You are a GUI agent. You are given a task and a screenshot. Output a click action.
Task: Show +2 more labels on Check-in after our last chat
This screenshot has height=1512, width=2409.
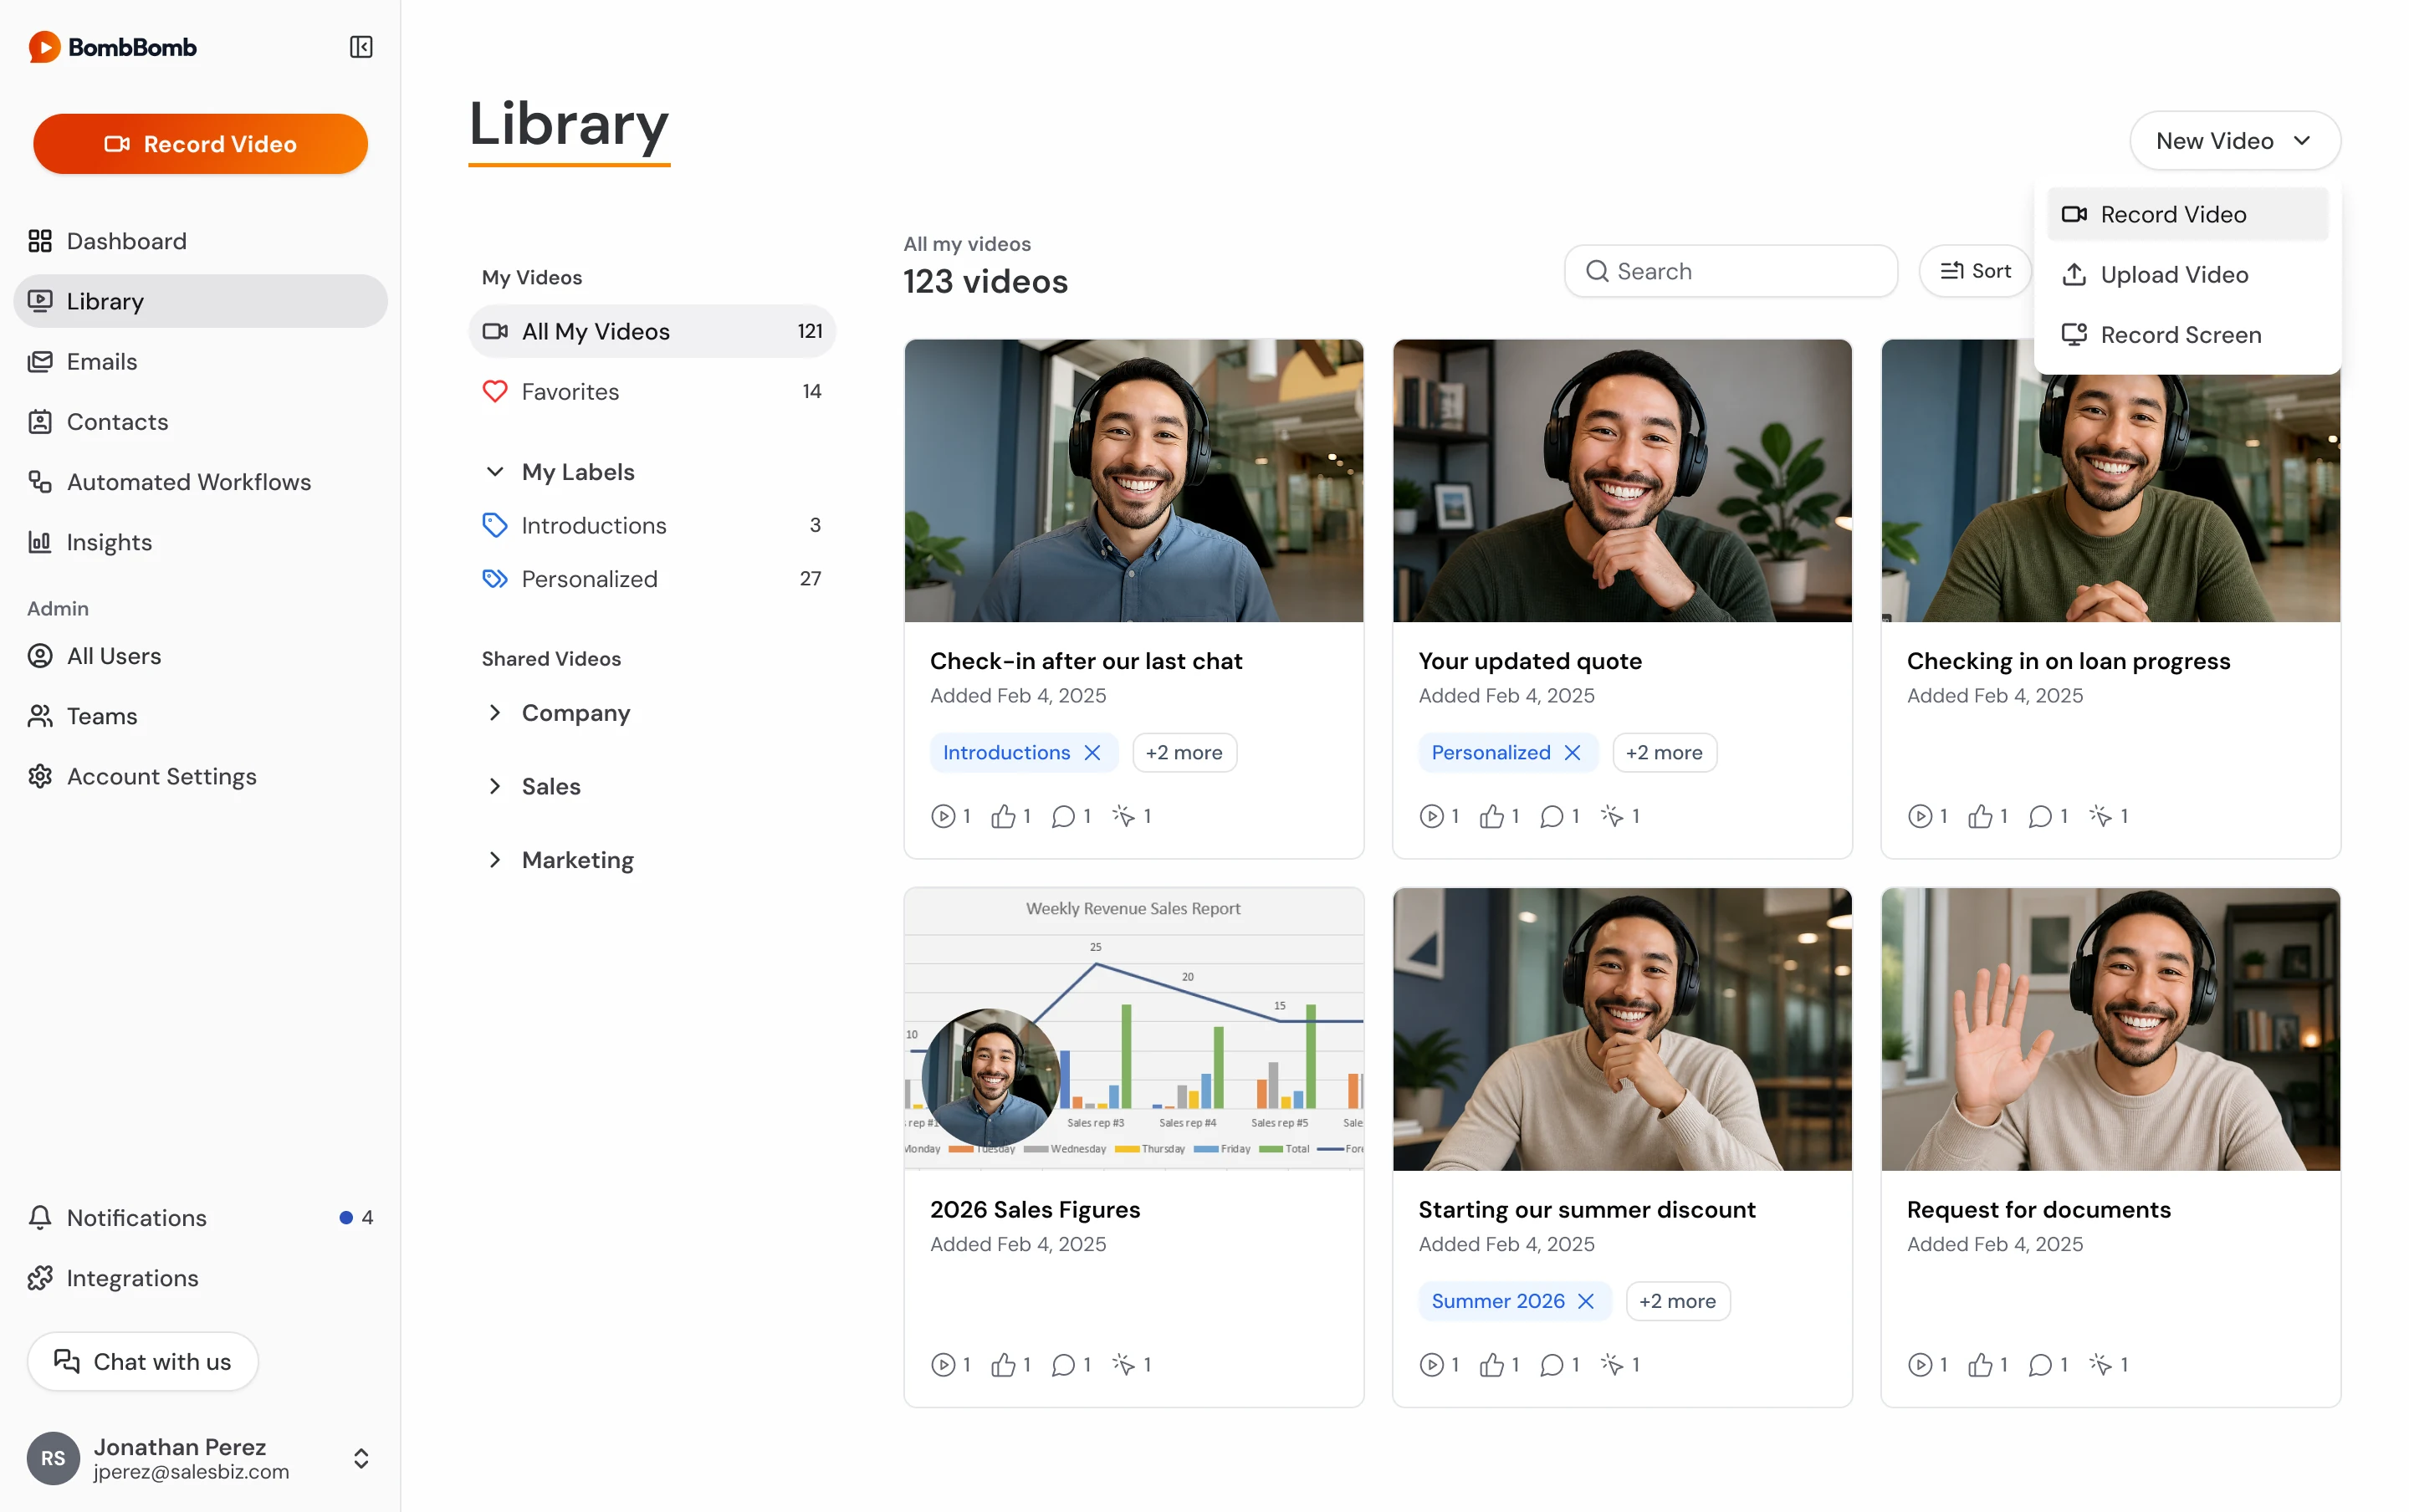(x=1184, y=753)
